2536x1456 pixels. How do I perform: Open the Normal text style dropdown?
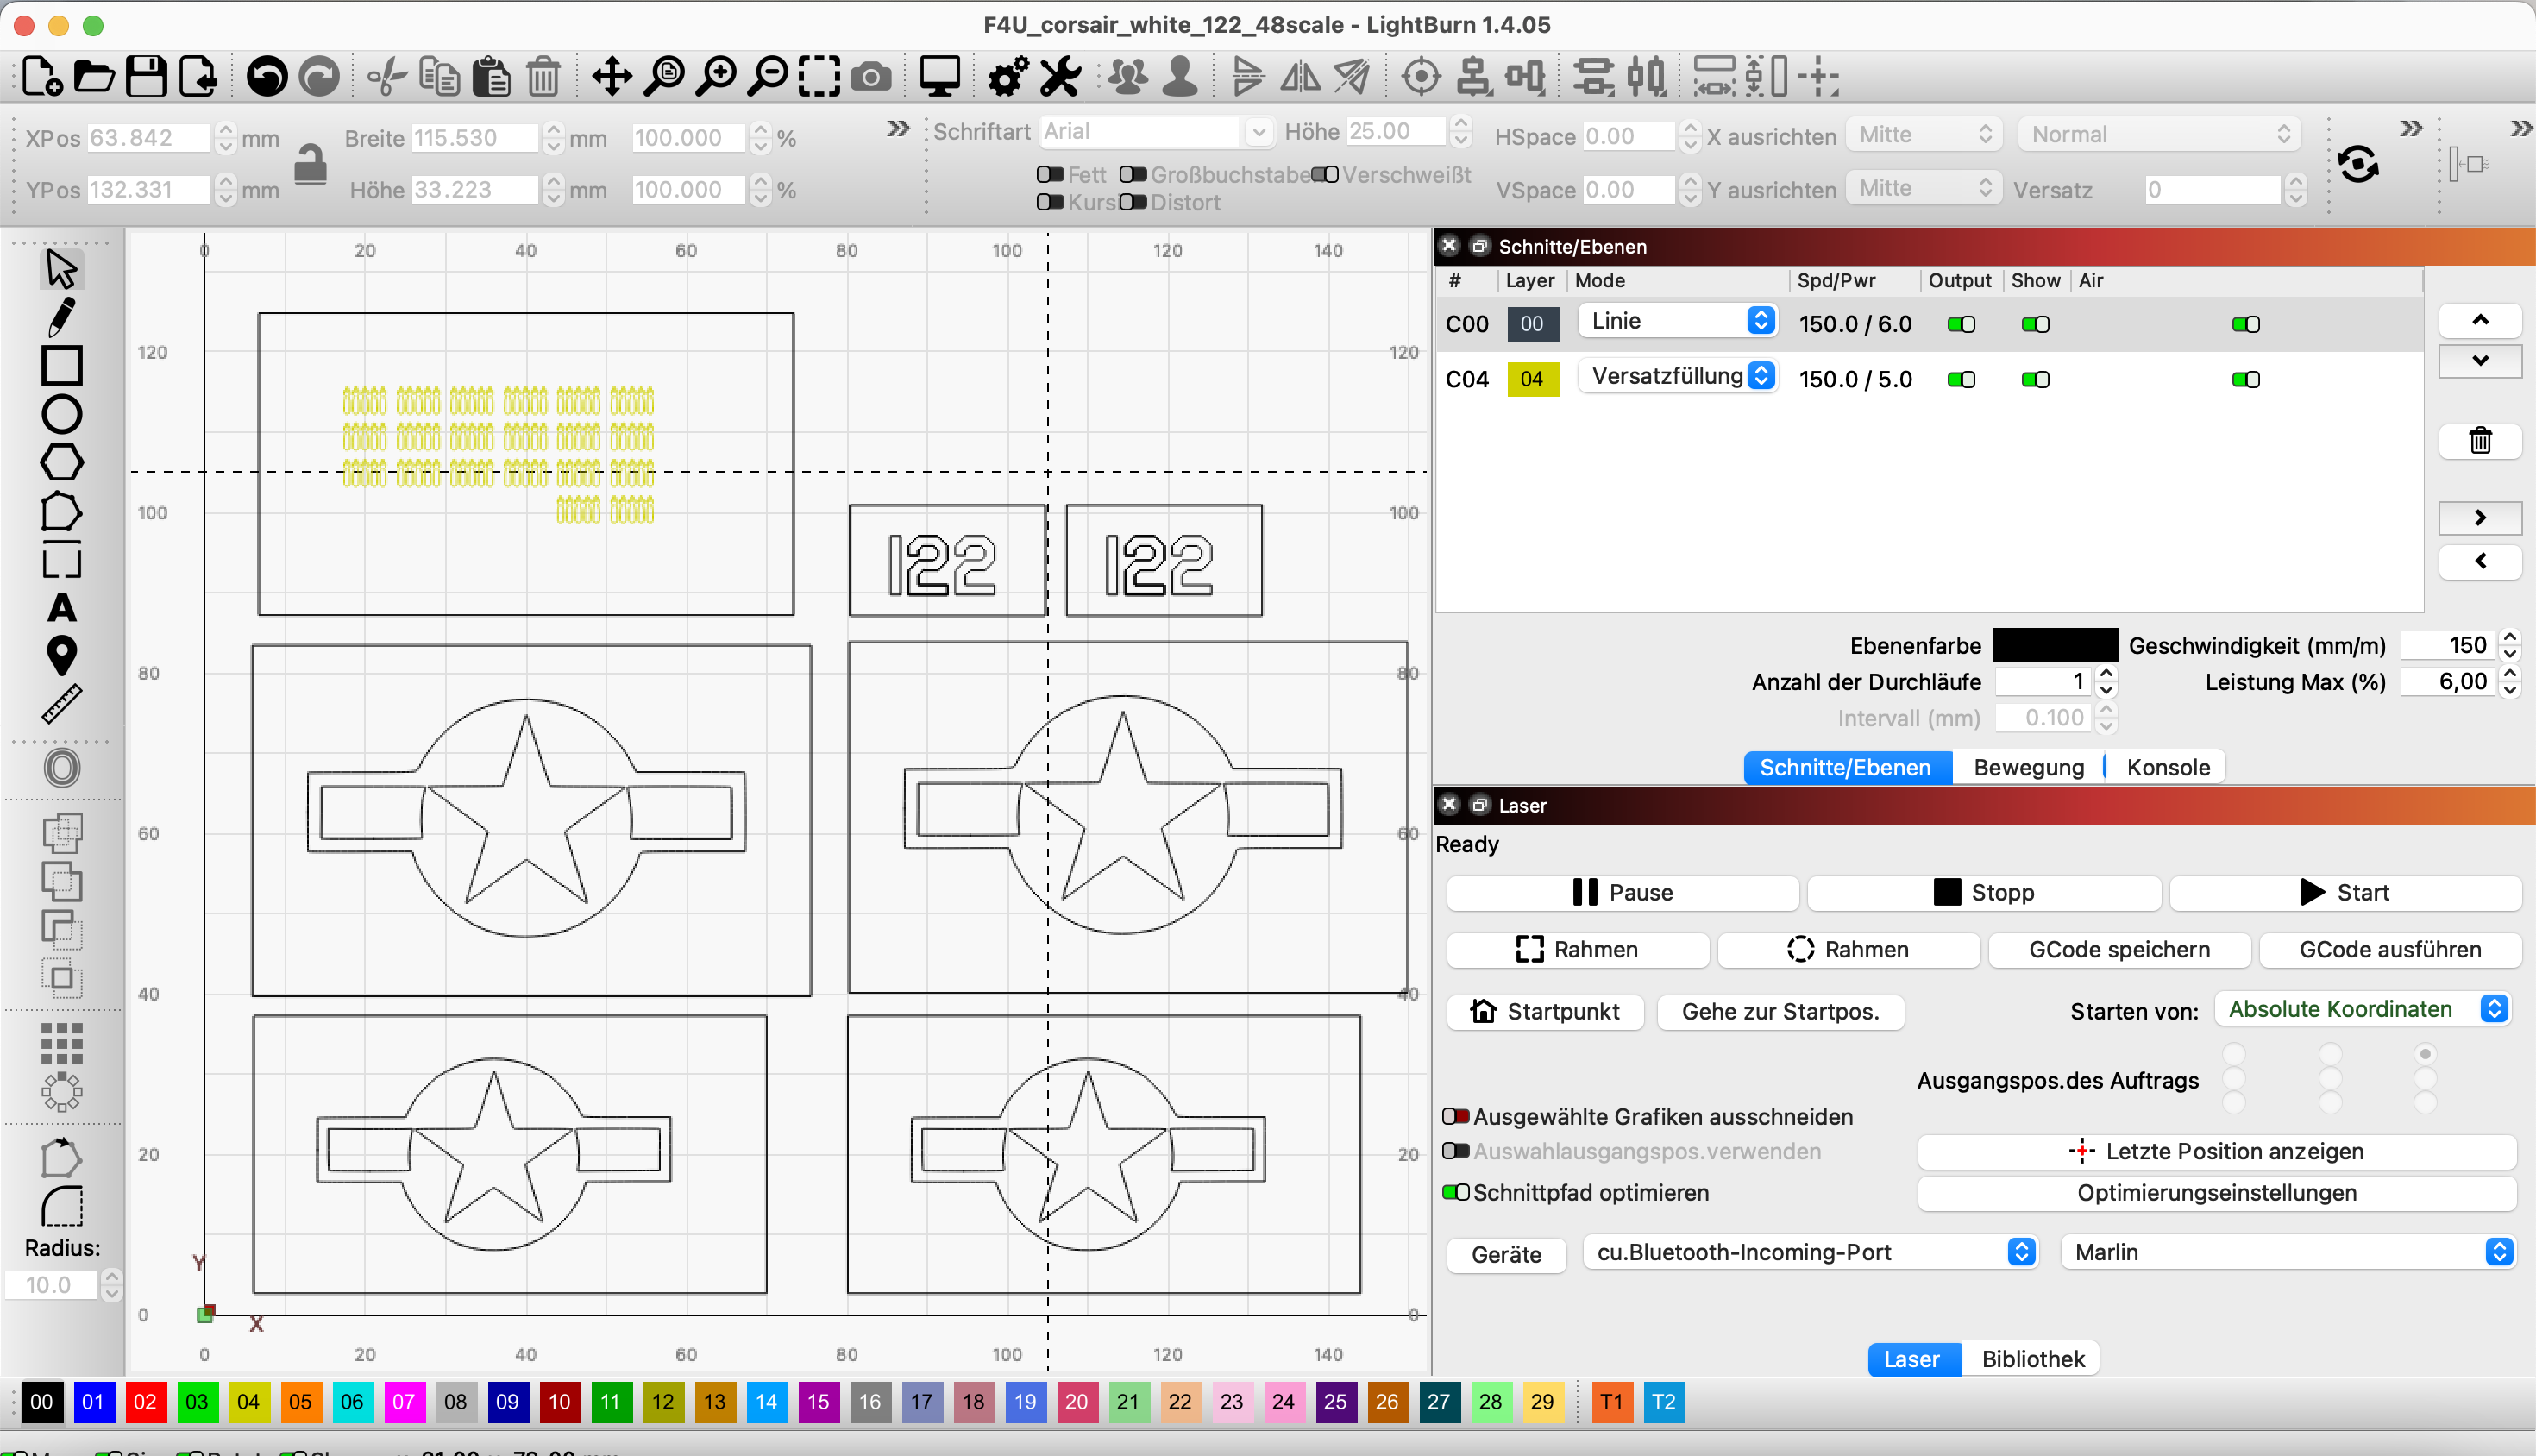click(x=2160, y=135)
